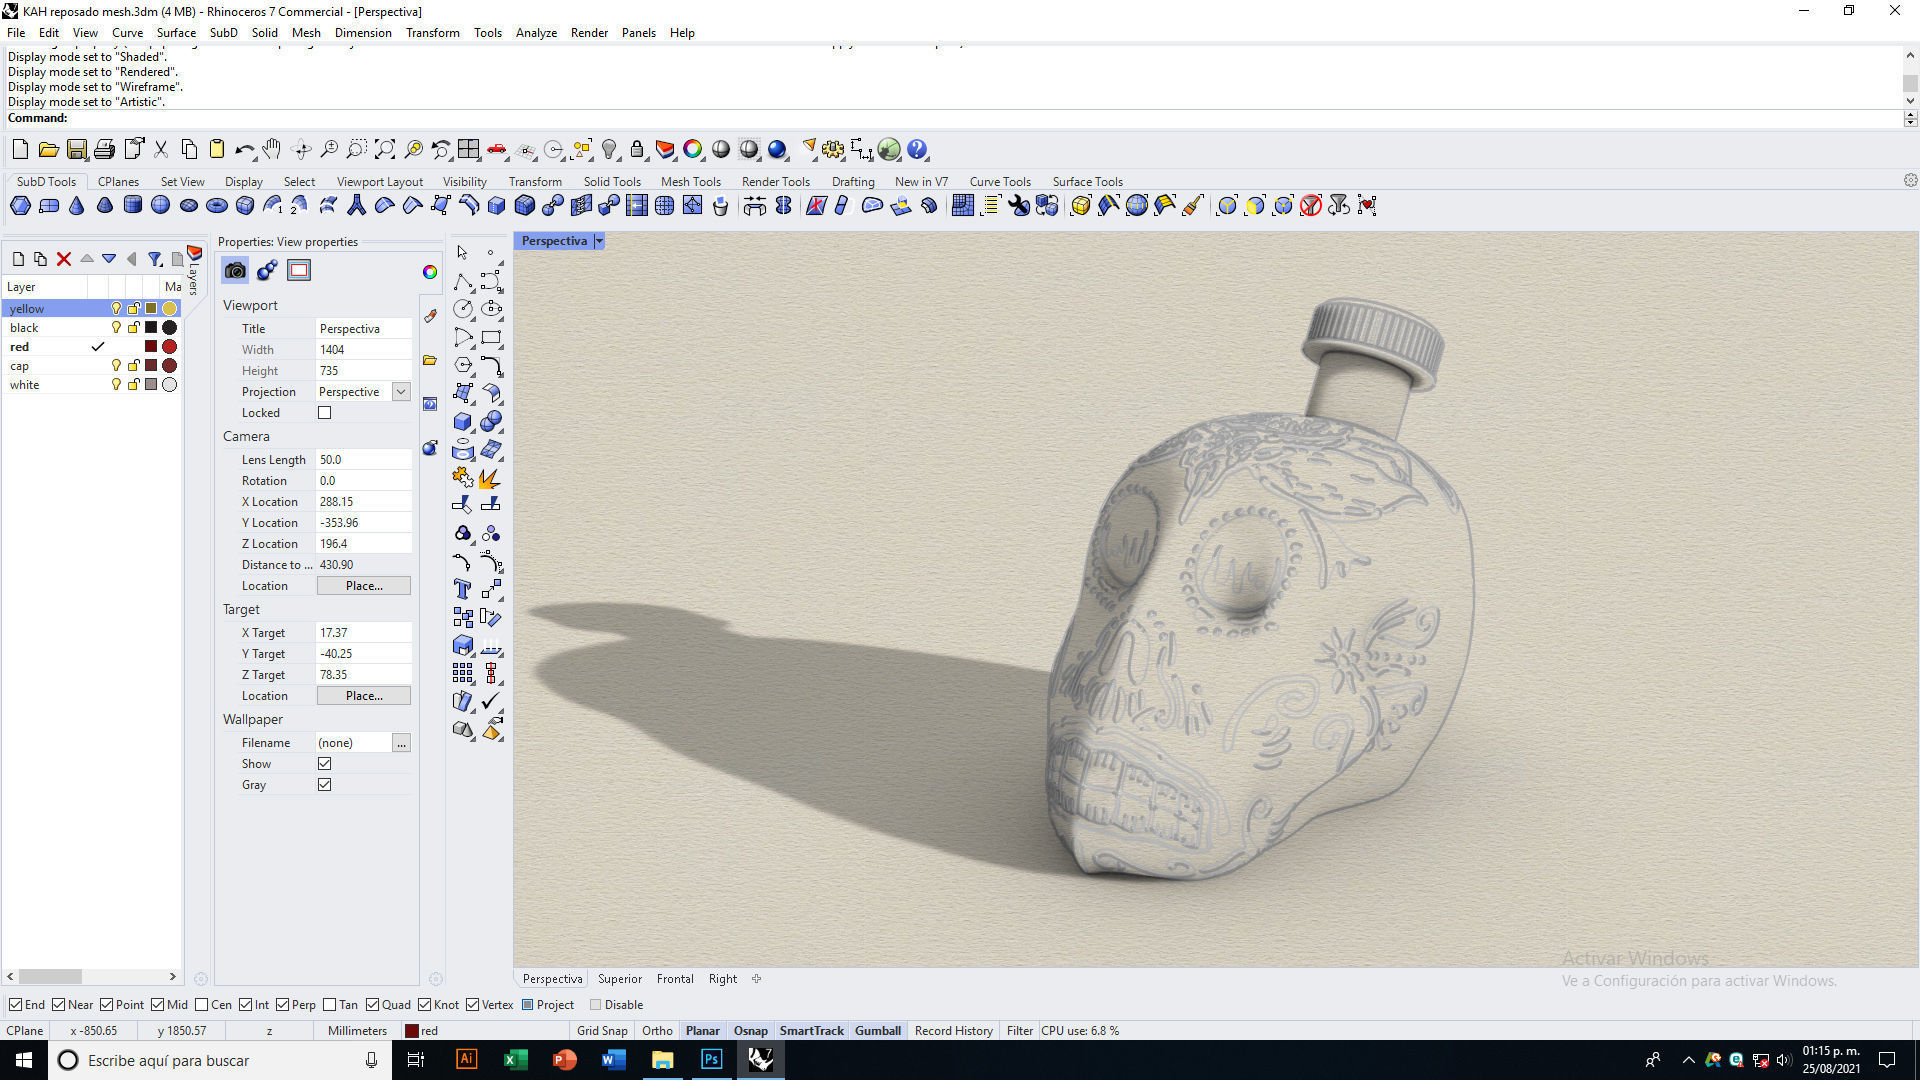Uncheck the wallpaper Gray checkbox
Image resolution: width=1920 pixels, height=1080 pixels.
coord(324,785)
